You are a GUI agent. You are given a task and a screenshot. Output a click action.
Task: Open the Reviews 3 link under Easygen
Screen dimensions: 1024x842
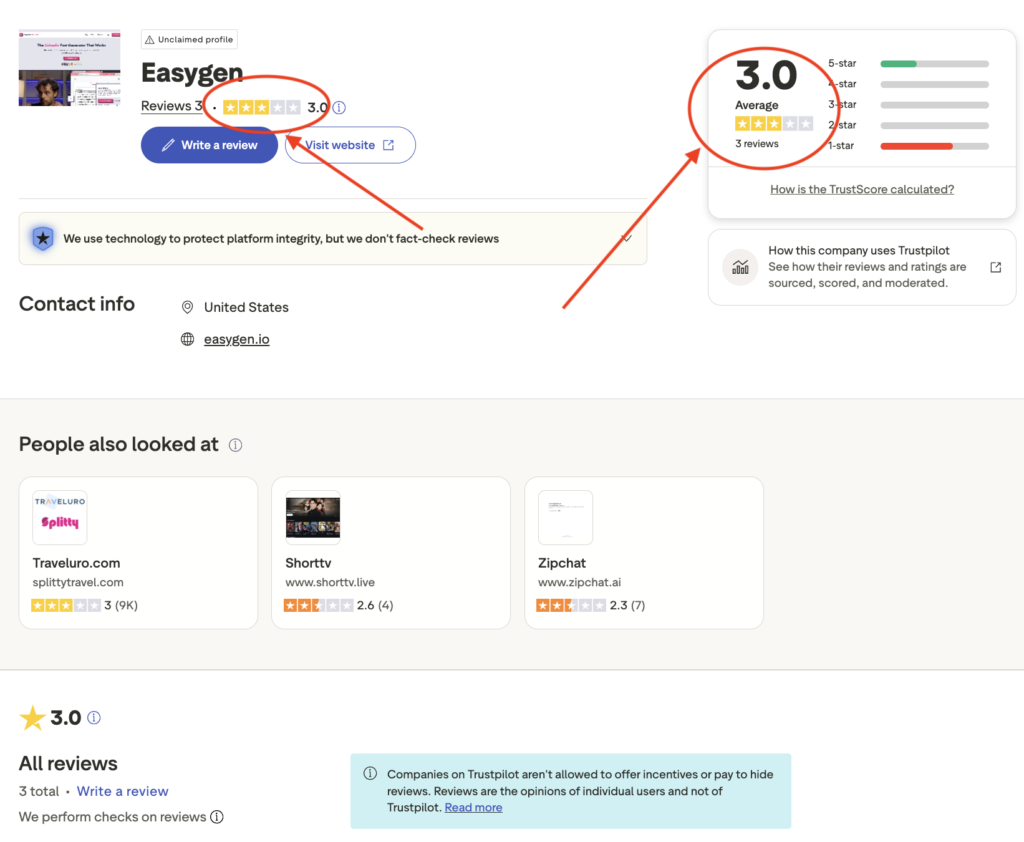(x=172, y=106)
